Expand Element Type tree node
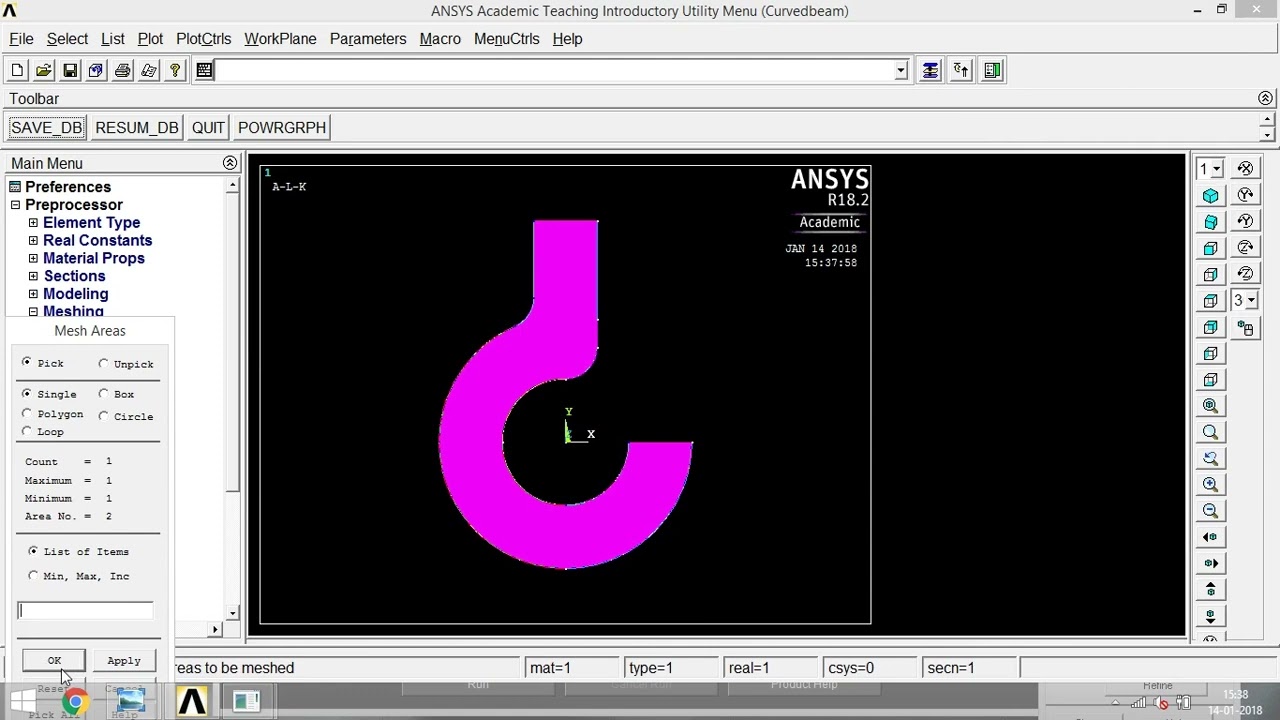Screen dimensions: 1280x720 [33, 223]
